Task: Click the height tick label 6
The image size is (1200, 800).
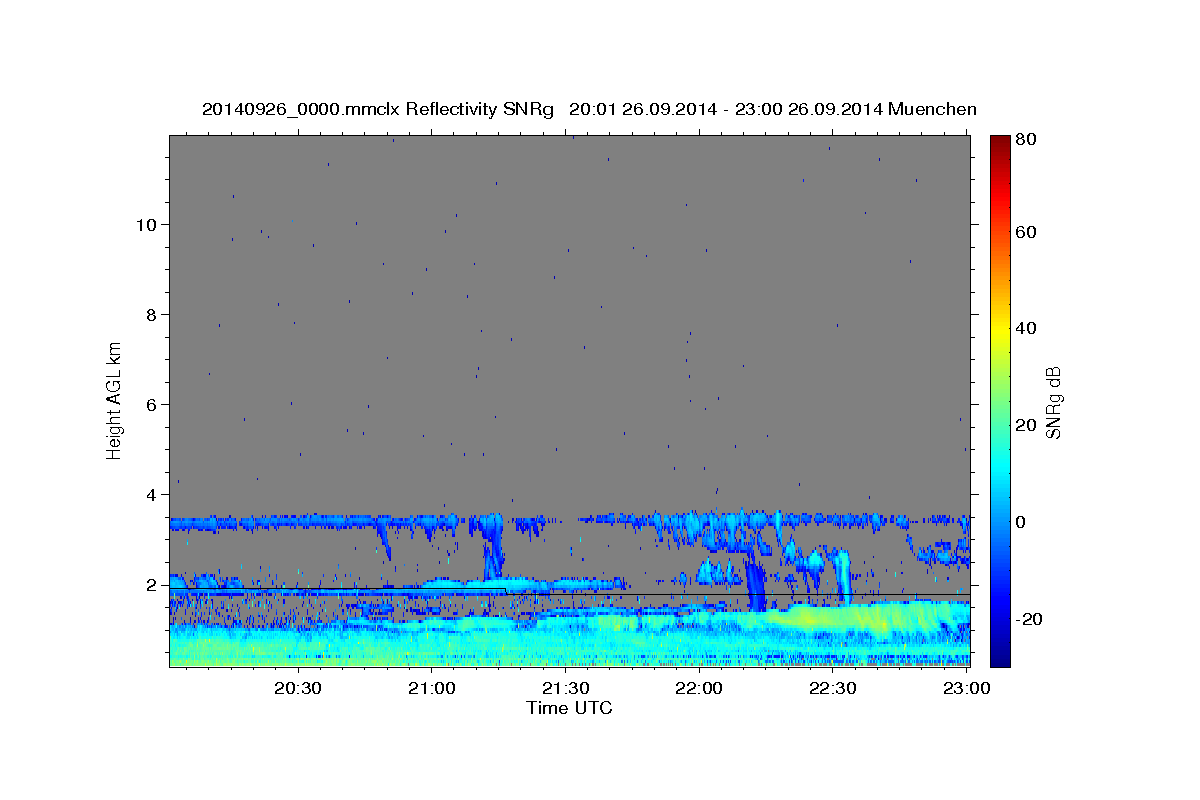Action: [x=152, y=404]
